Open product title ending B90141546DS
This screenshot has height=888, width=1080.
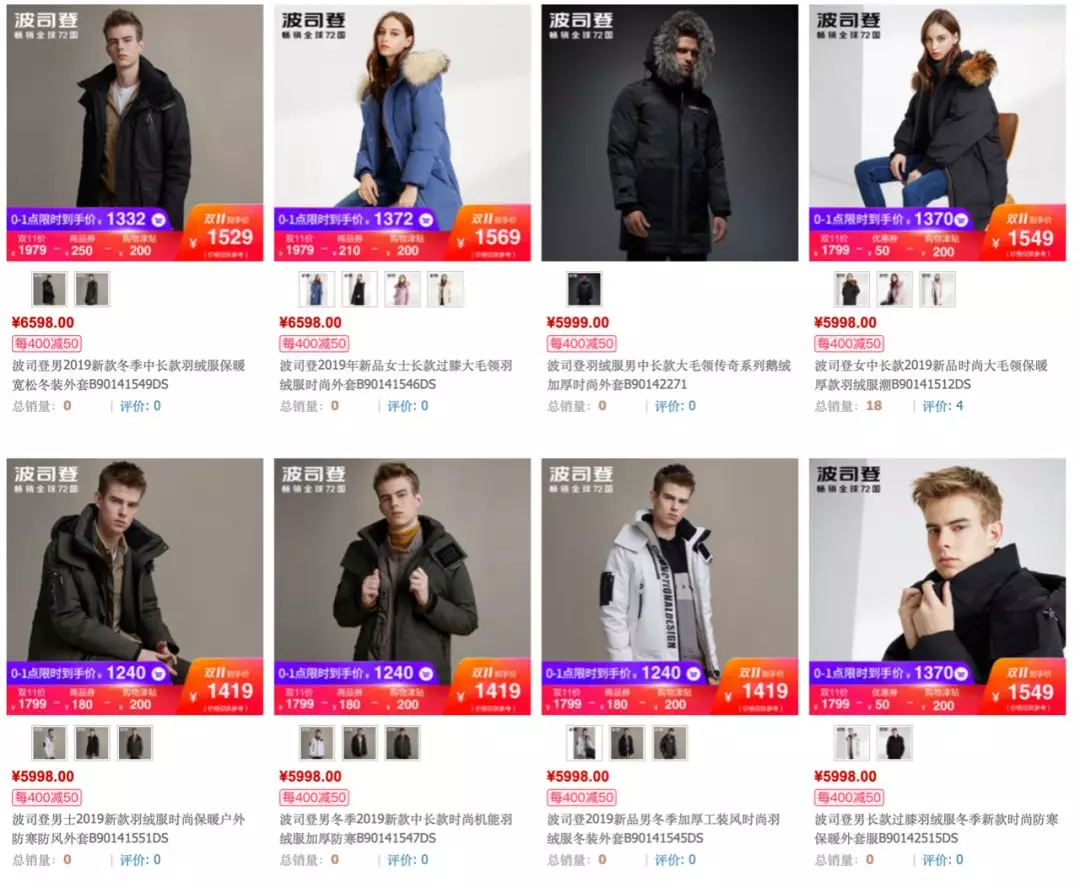396,375
